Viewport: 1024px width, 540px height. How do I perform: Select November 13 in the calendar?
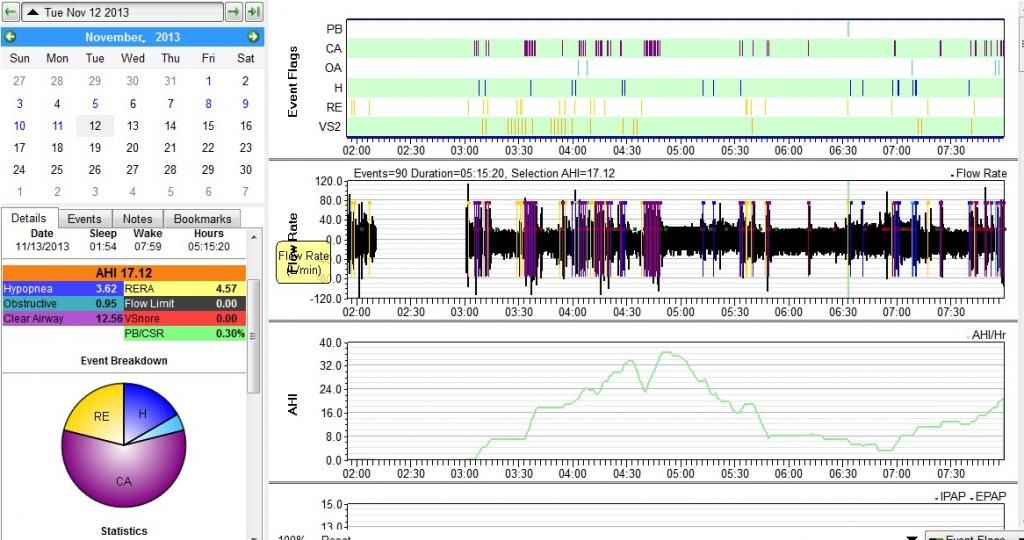pos(133,126)
